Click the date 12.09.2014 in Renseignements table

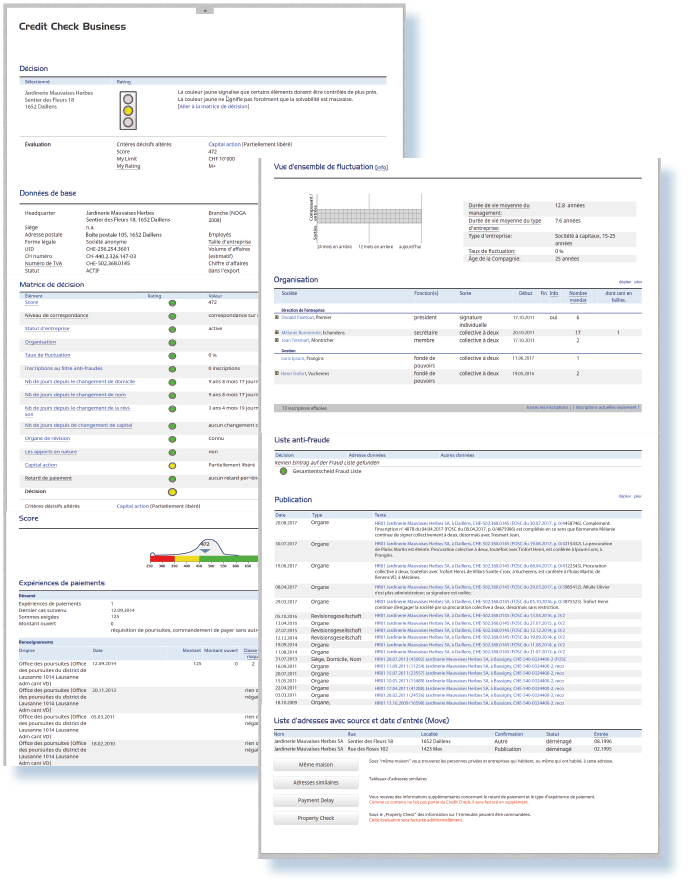pos(103,664)
